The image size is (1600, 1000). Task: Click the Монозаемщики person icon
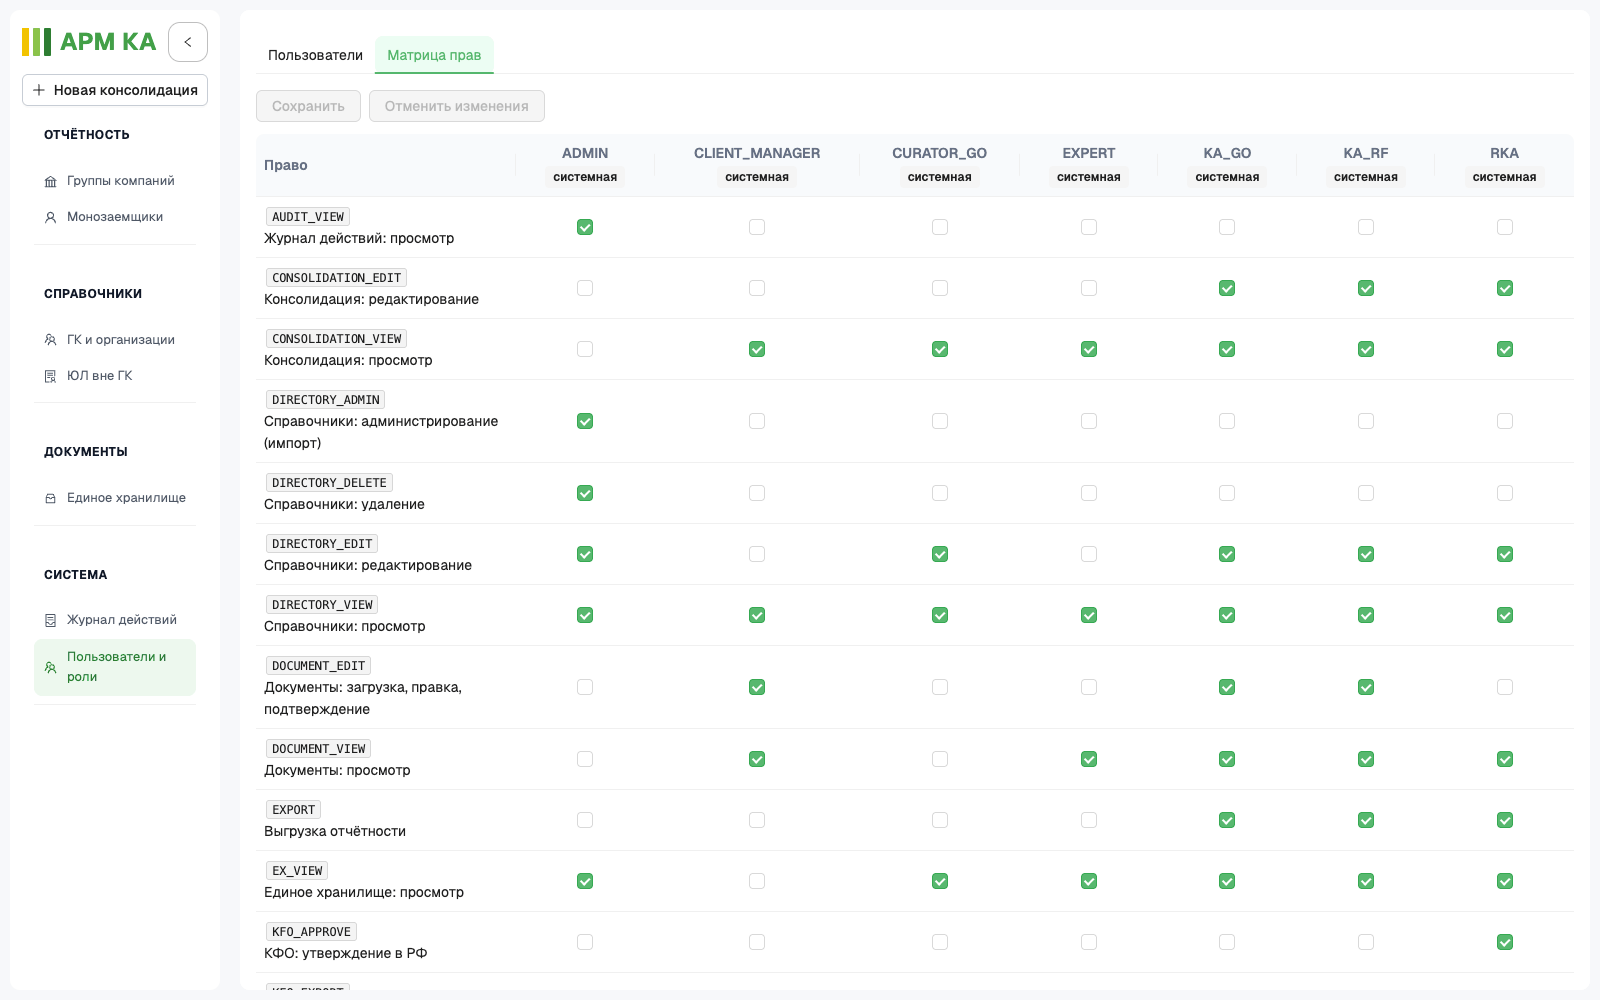[50, 217]
